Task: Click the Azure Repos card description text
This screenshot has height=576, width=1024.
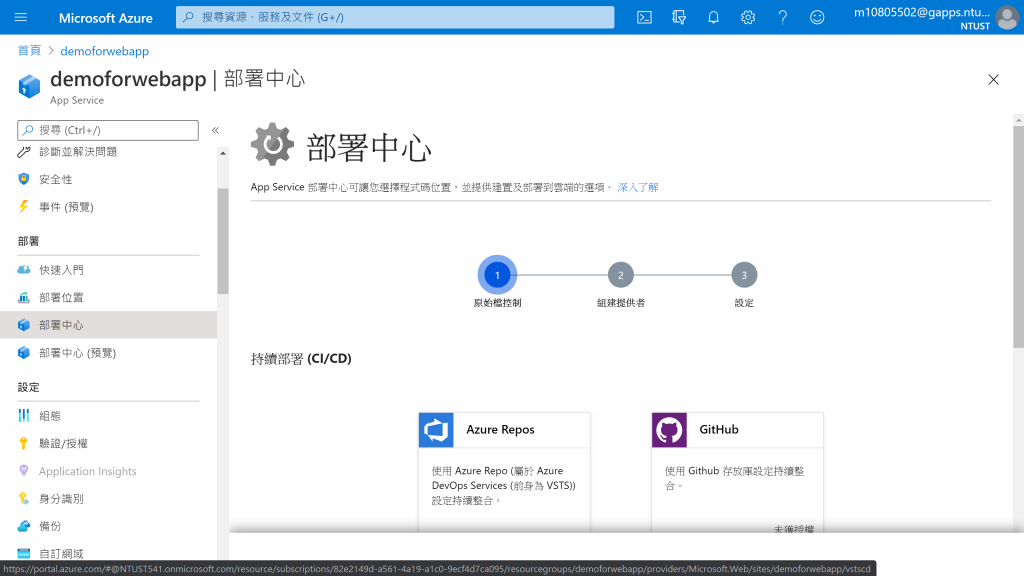Action: [x=503, y=485]
